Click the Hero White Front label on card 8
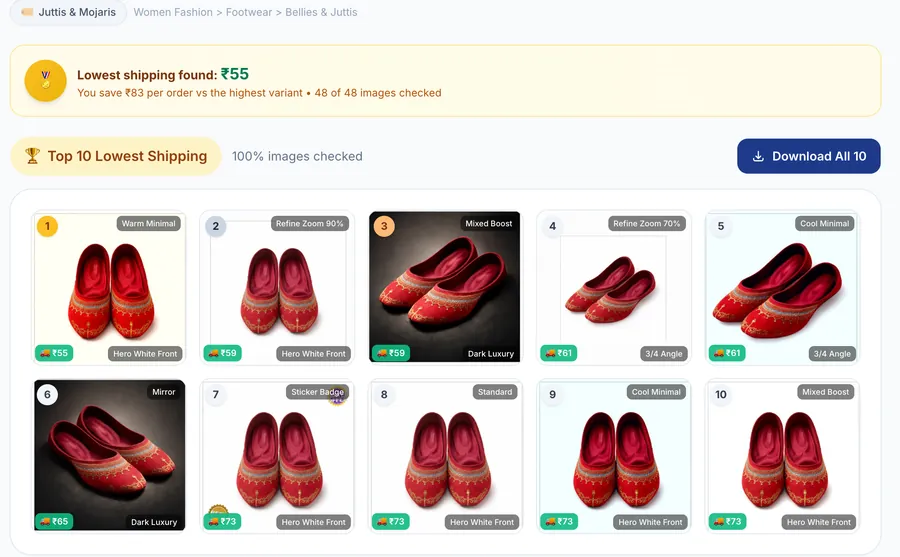Viewport: 900px width, 557px height. pyautogui.click(x=482, y=522)
